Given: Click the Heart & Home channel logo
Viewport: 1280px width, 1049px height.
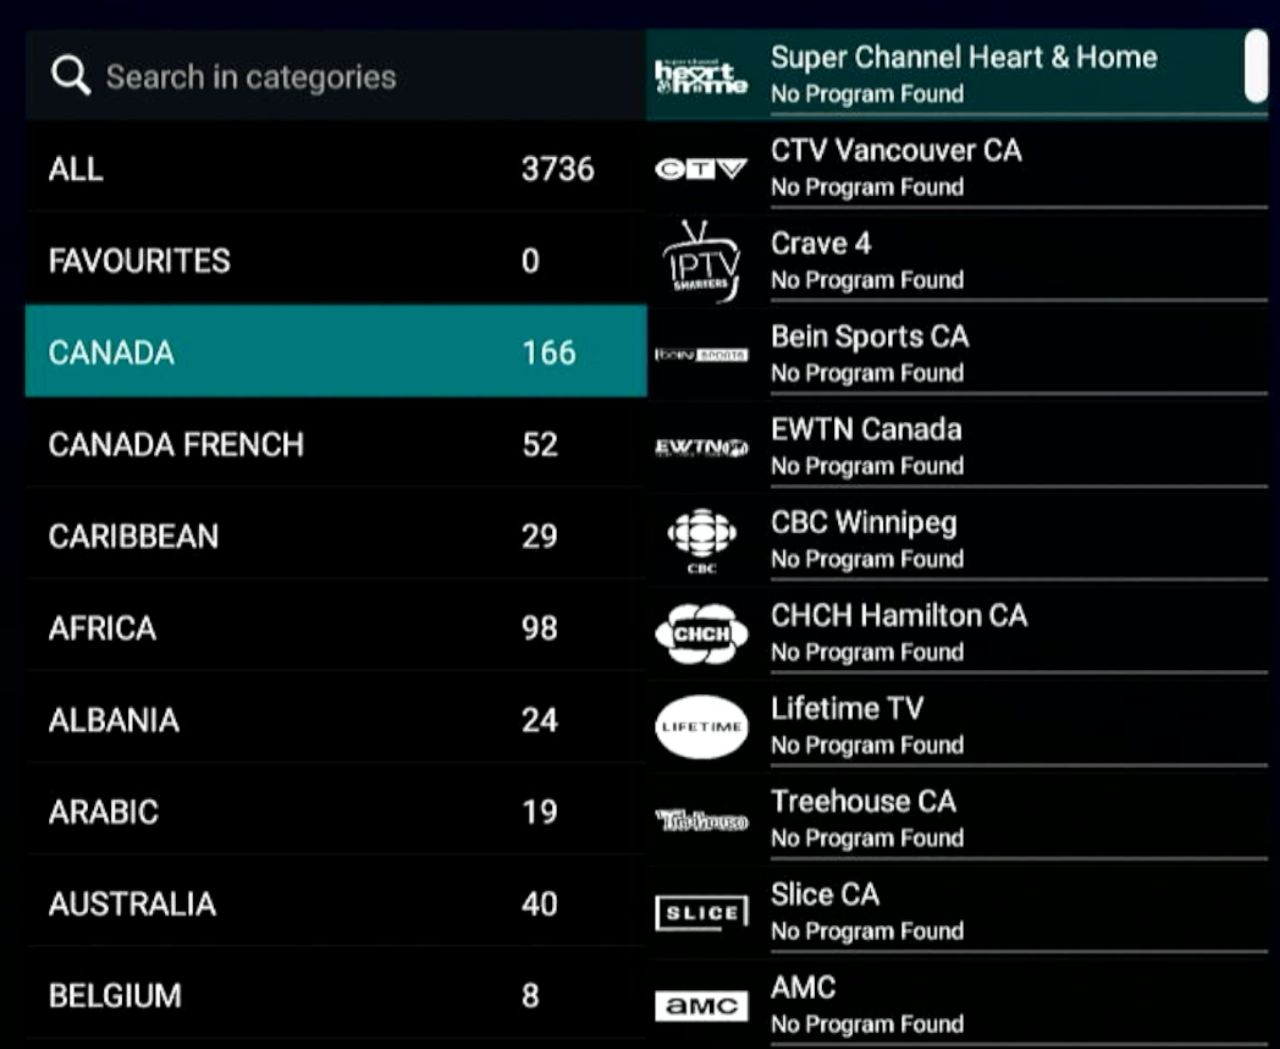Looking at the screenshot, I should (700, 74).
